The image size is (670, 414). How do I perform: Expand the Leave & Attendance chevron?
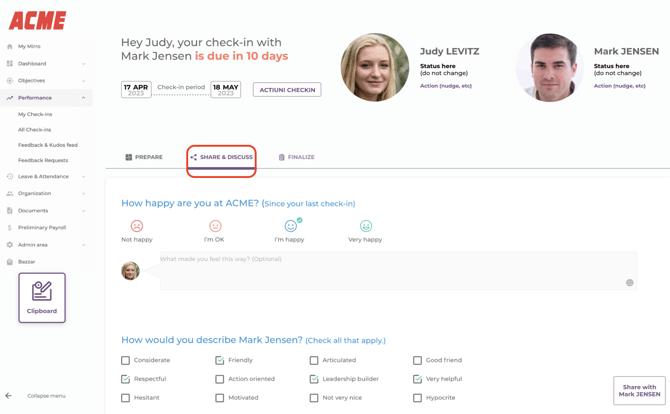coord(83,176)
